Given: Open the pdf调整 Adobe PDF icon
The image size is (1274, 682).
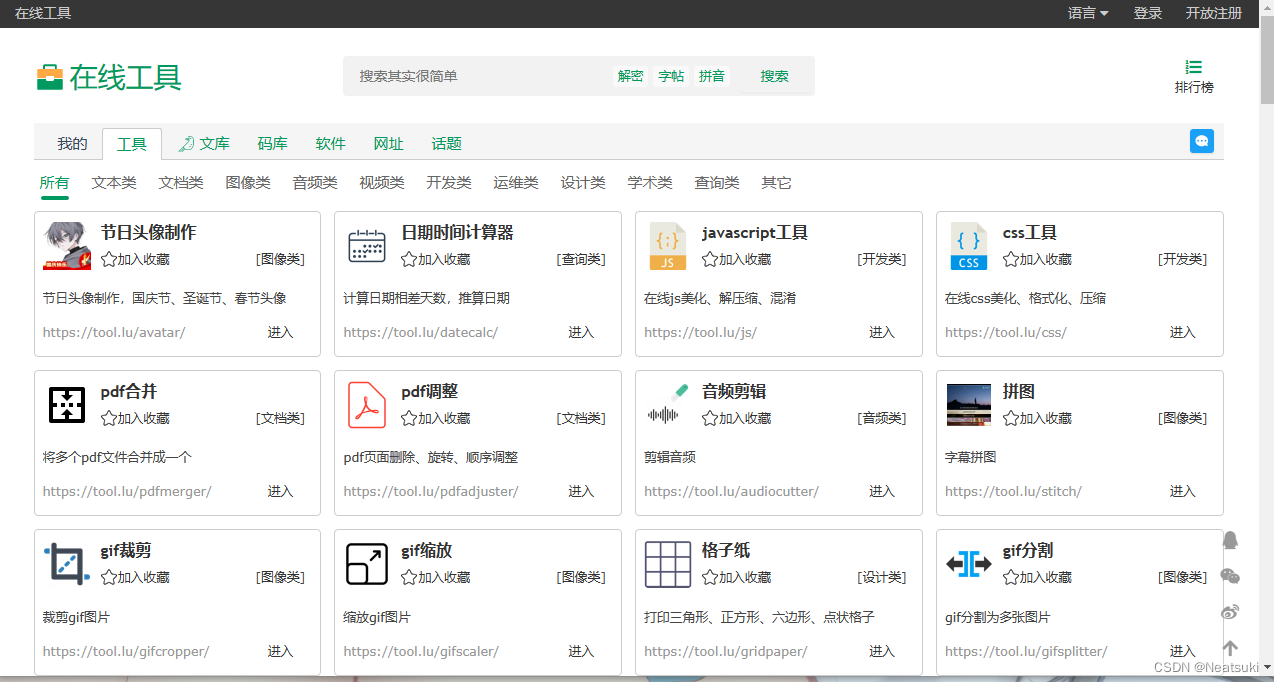Looking at the screenshot, I should [x=367, y=404].
